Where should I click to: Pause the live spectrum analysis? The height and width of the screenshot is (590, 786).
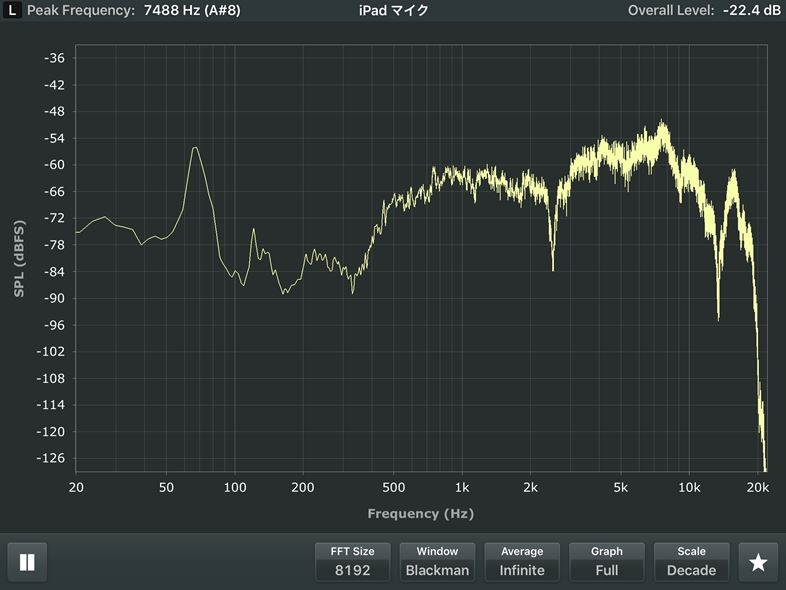[27, 562]
